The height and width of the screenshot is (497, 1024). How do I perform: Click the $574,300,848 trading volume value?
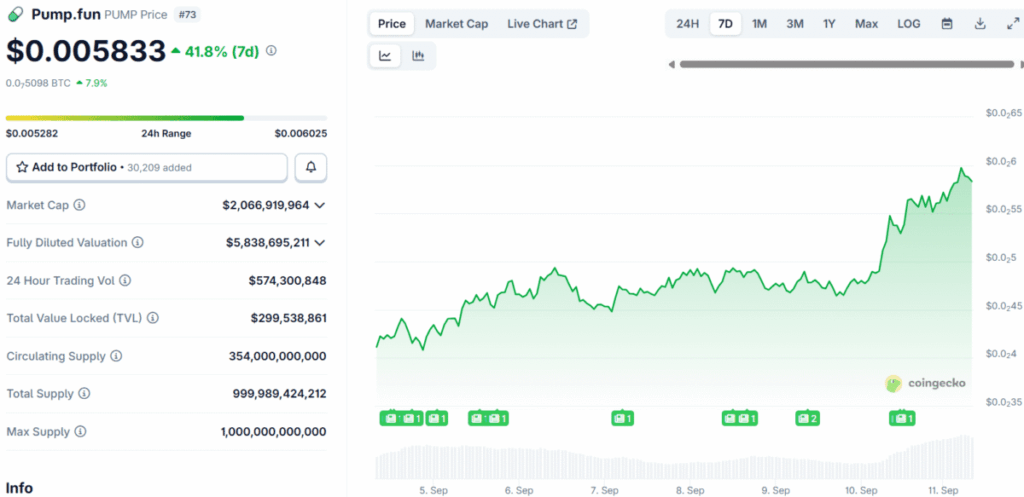coord(287,281)
